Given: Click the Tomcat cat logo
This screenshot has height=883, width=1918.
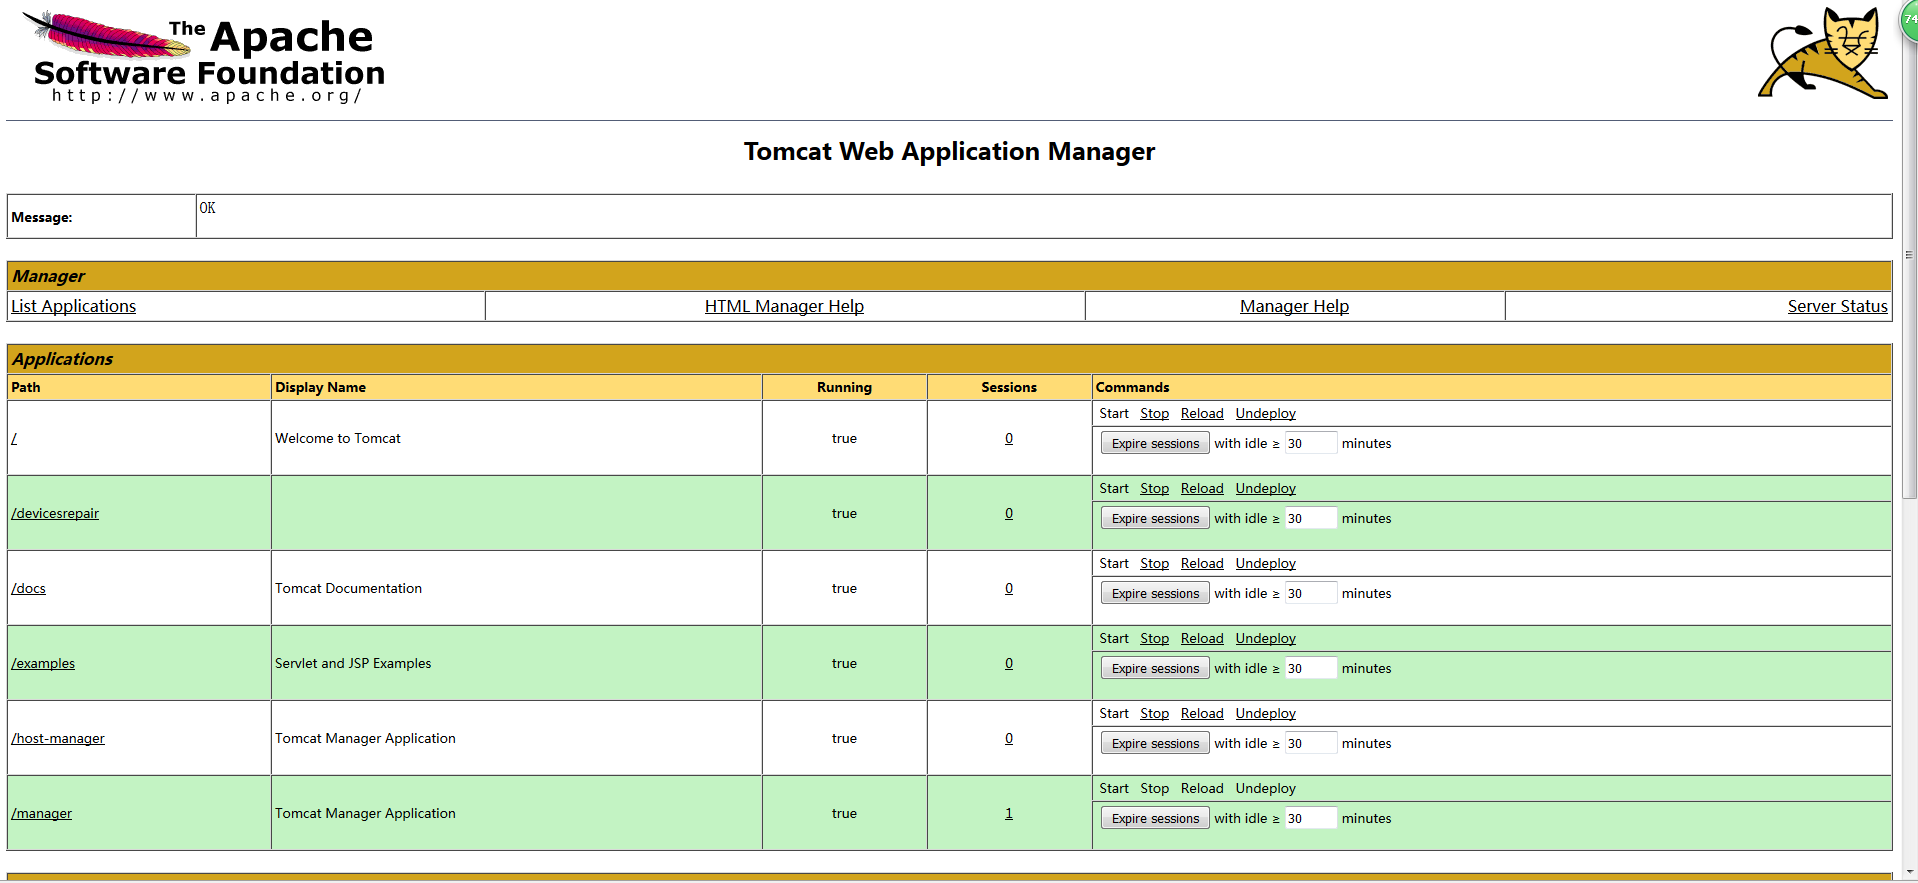Looking at the screenshot, I should point(1823,54).
